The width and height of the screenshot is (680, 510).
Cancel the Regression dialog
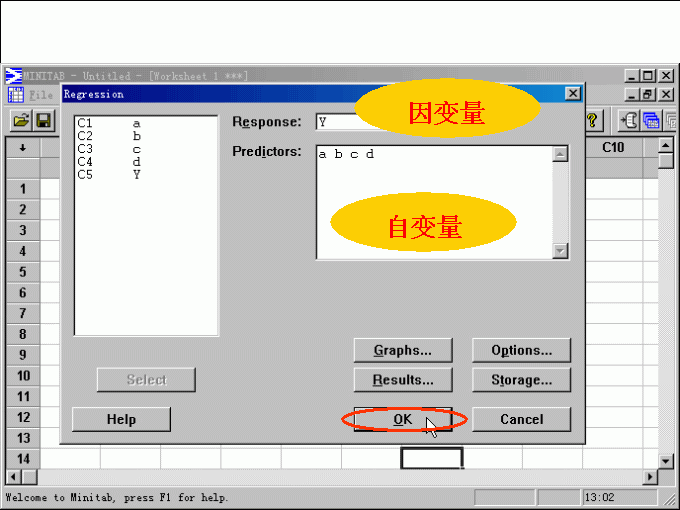tap(521, 419)
